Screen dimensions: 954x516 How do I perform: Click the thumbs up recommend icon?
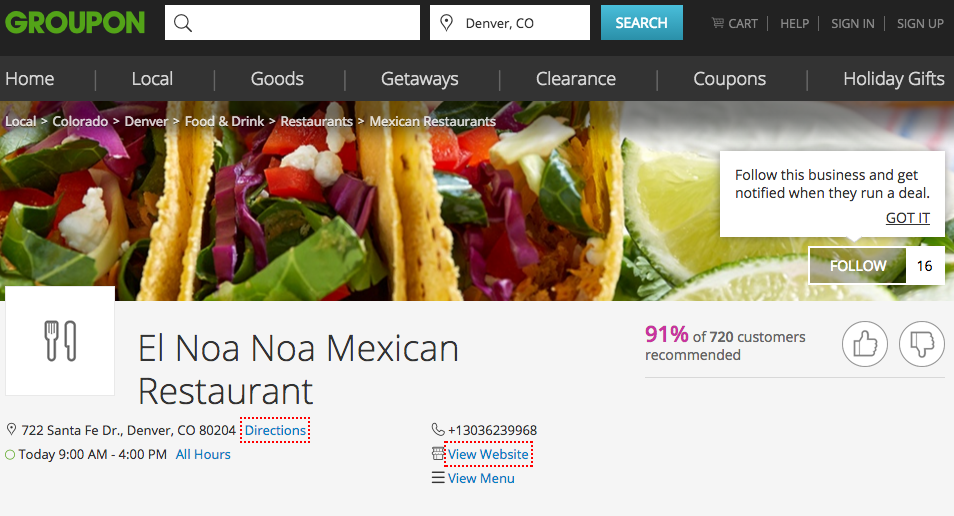[x=865, y=344]
